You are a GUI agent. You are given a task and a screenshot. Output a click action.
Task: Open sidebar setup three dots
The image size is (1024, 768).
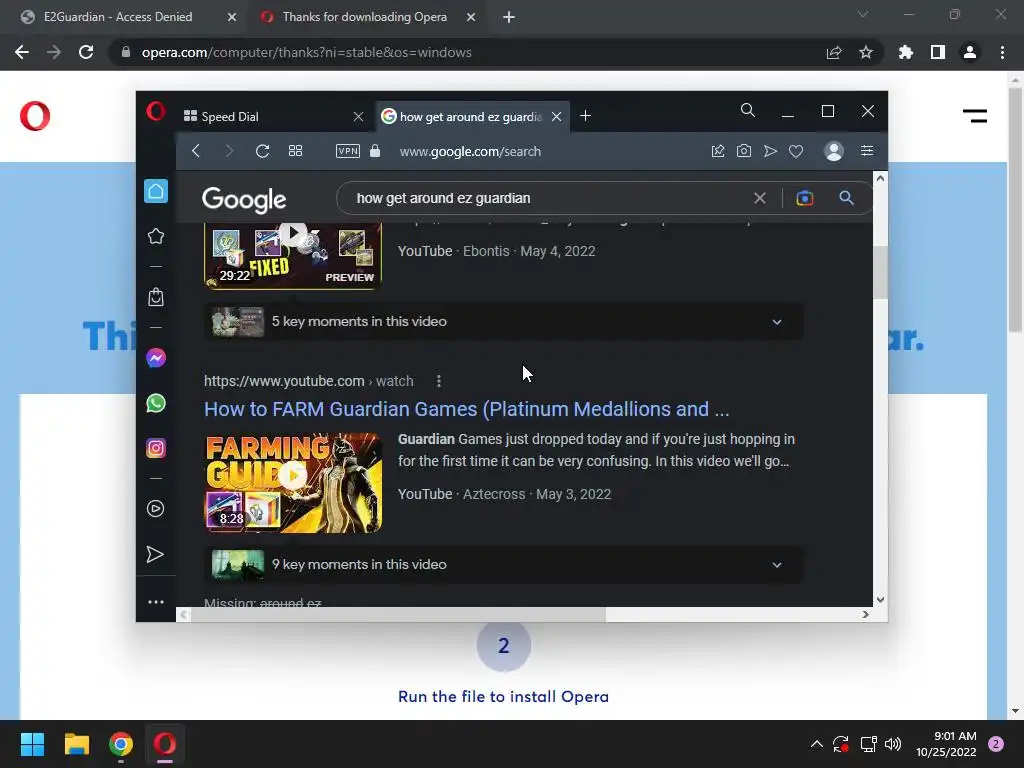[x=155, y=602]
